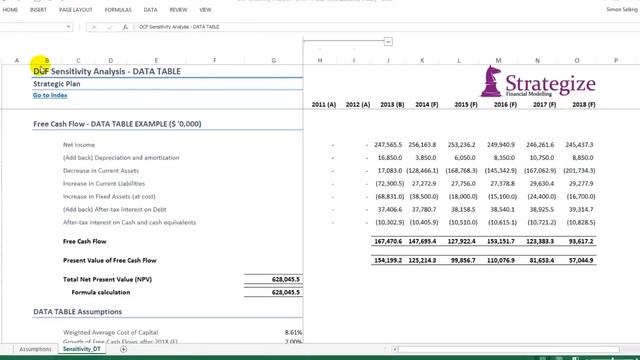Open the REVIEW ribbon tab
The image size is (640, 360).
pos(178,9)
